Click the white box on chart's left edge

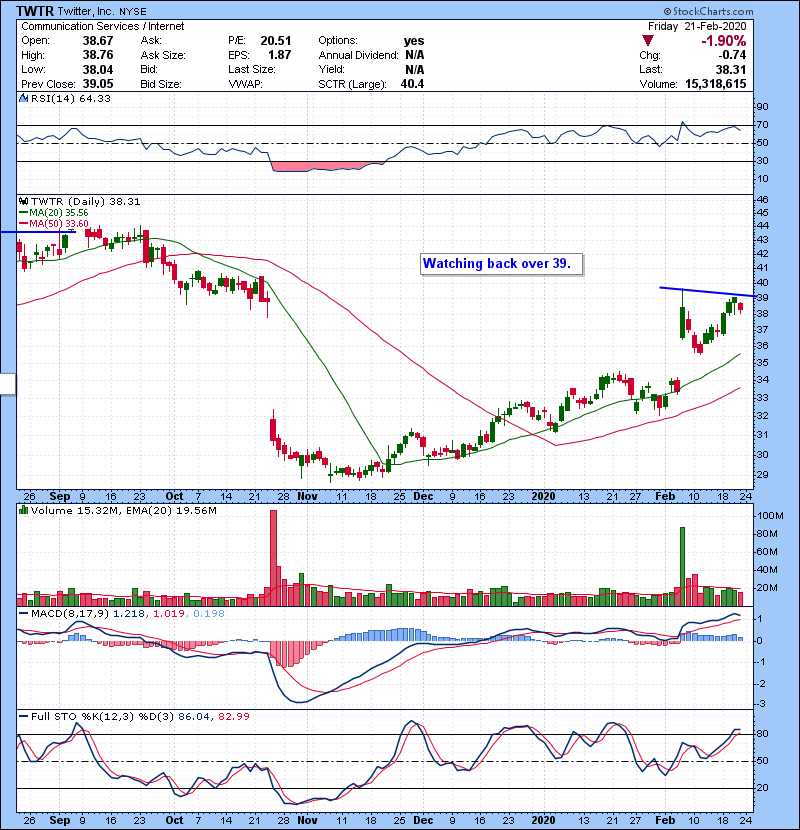7,384
